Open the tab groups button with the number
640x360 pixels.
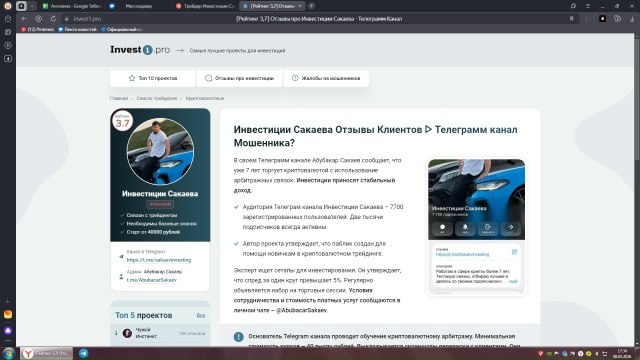21,6
